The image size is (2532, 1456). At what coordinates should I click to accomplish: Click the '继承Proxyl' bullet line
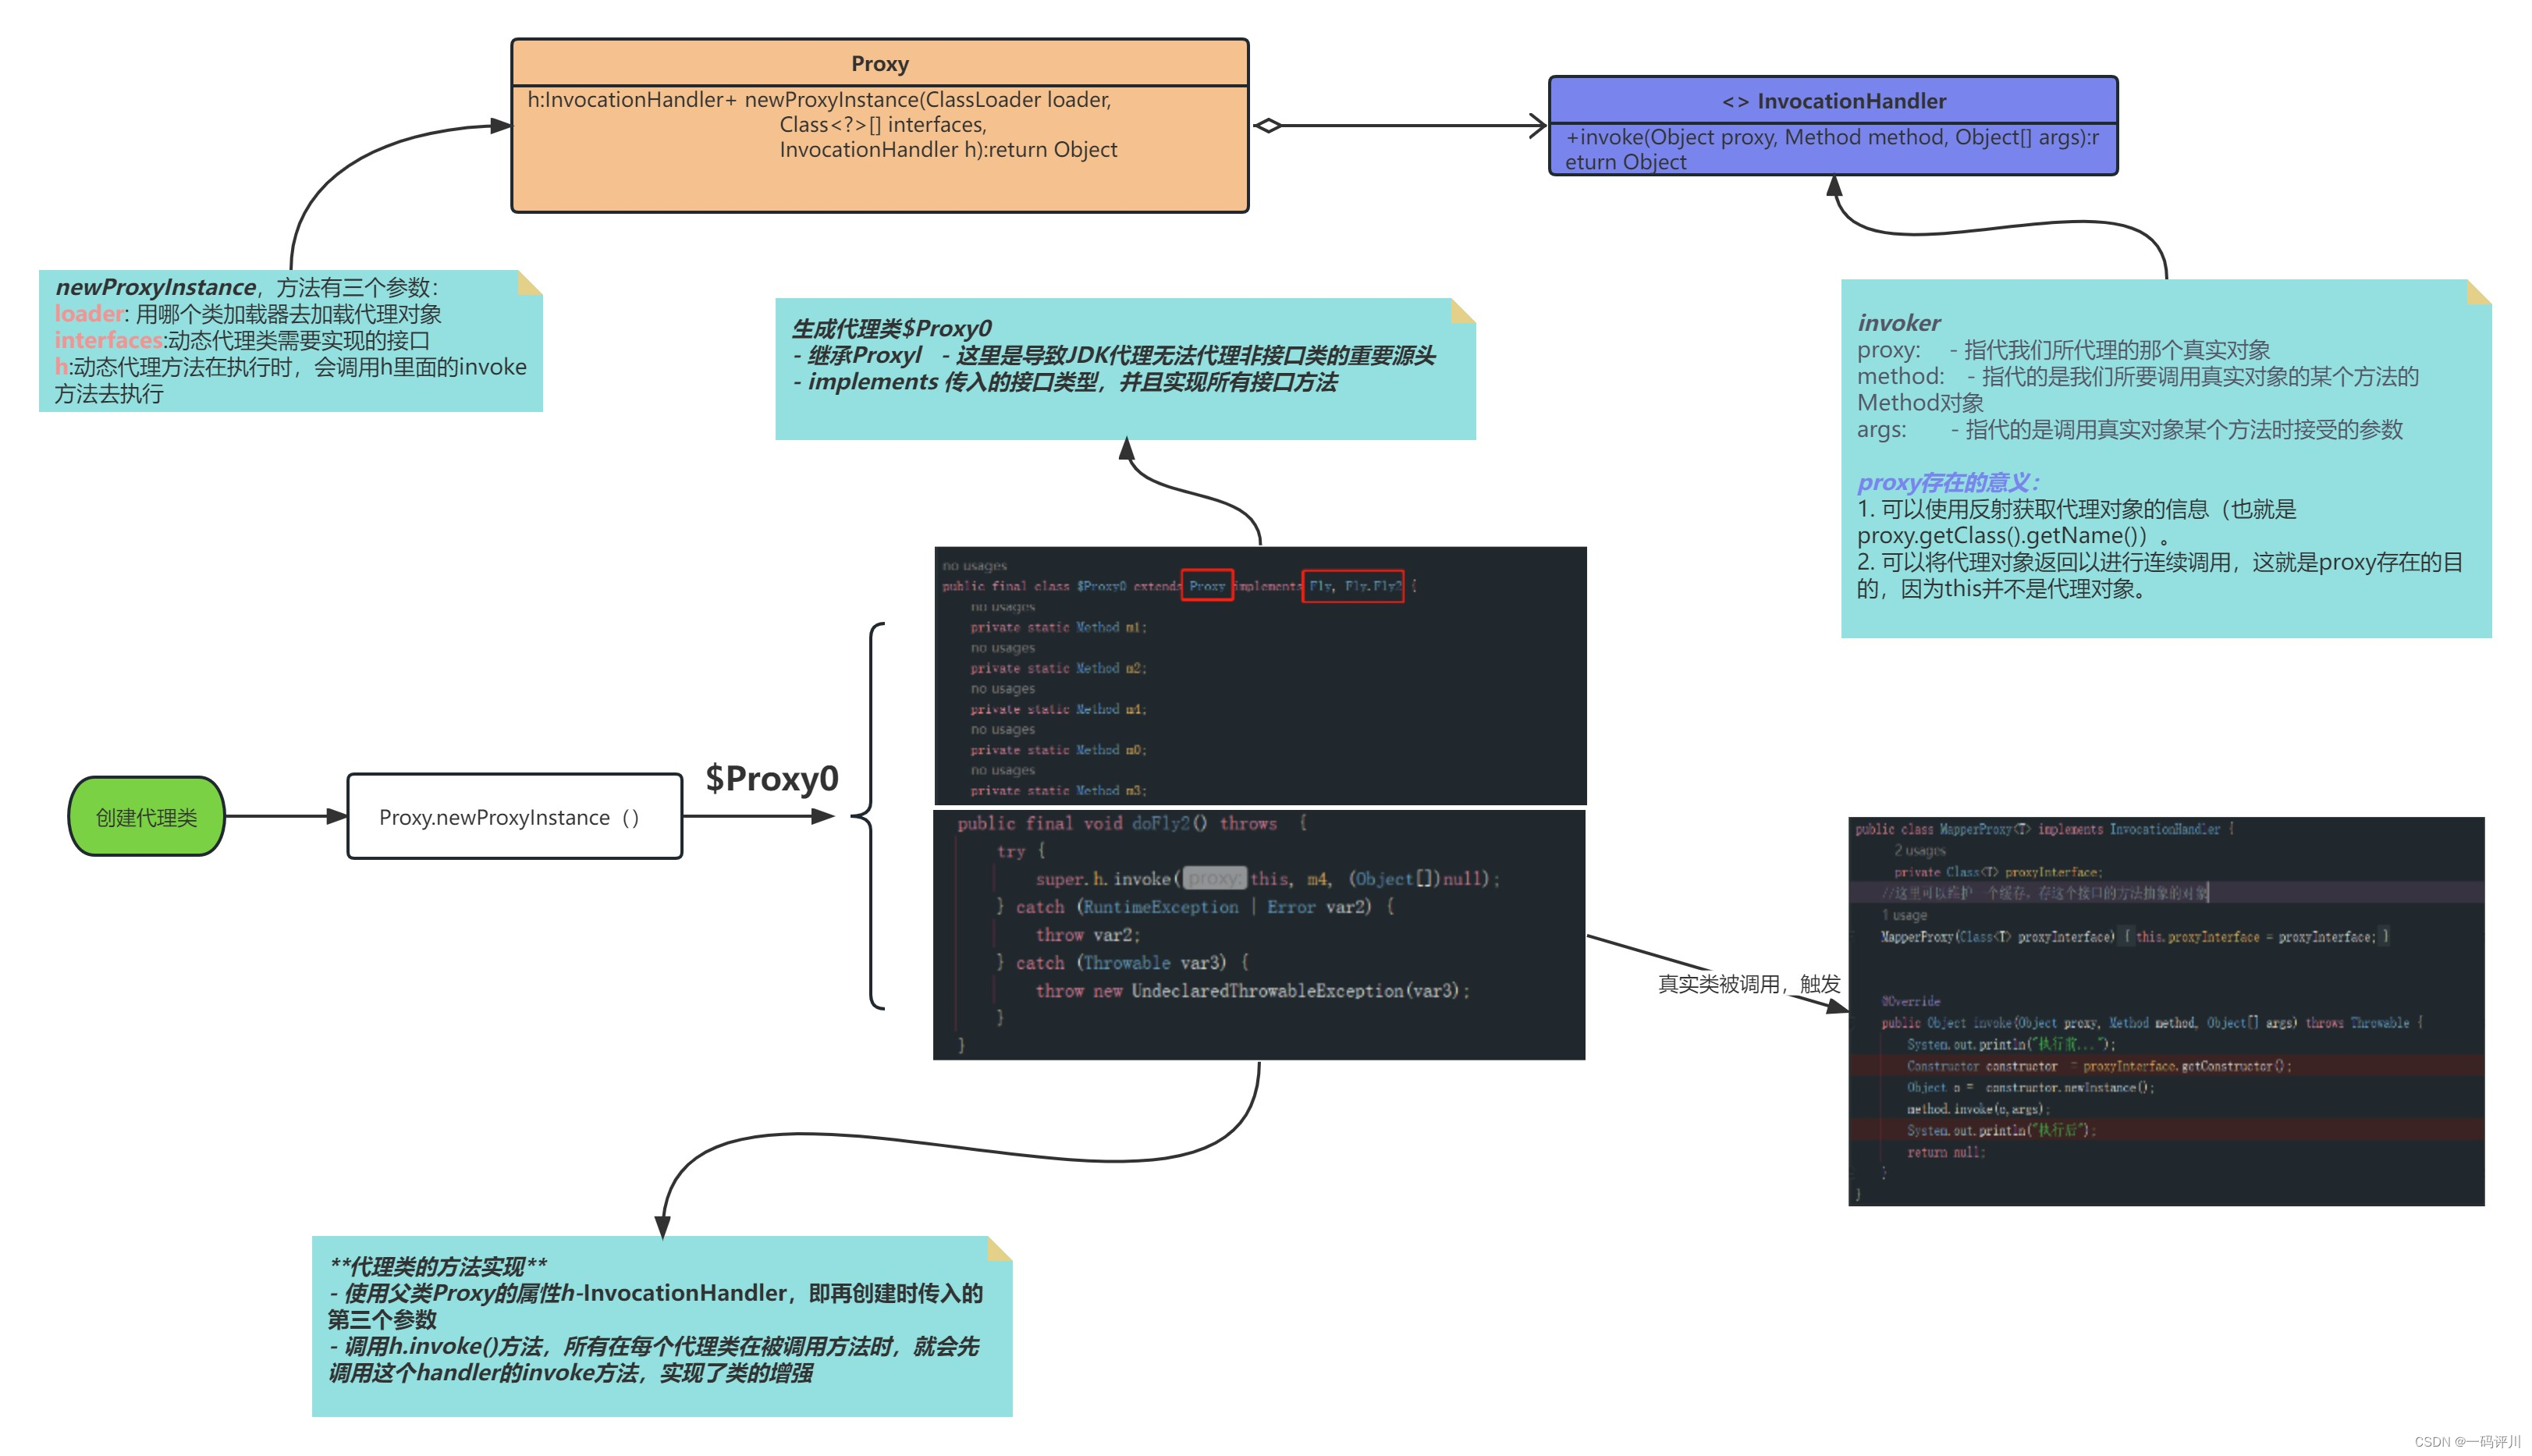point(1113,355)
